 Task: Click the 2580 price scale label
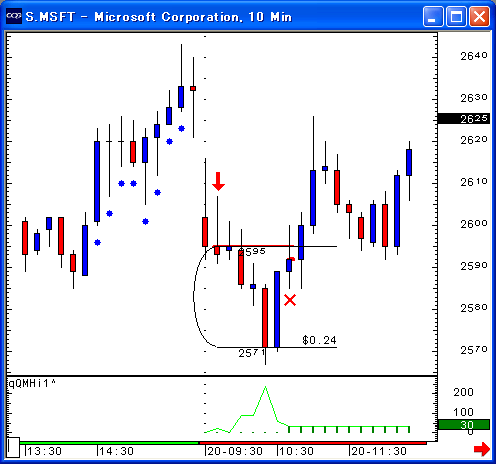click(474, 308)
